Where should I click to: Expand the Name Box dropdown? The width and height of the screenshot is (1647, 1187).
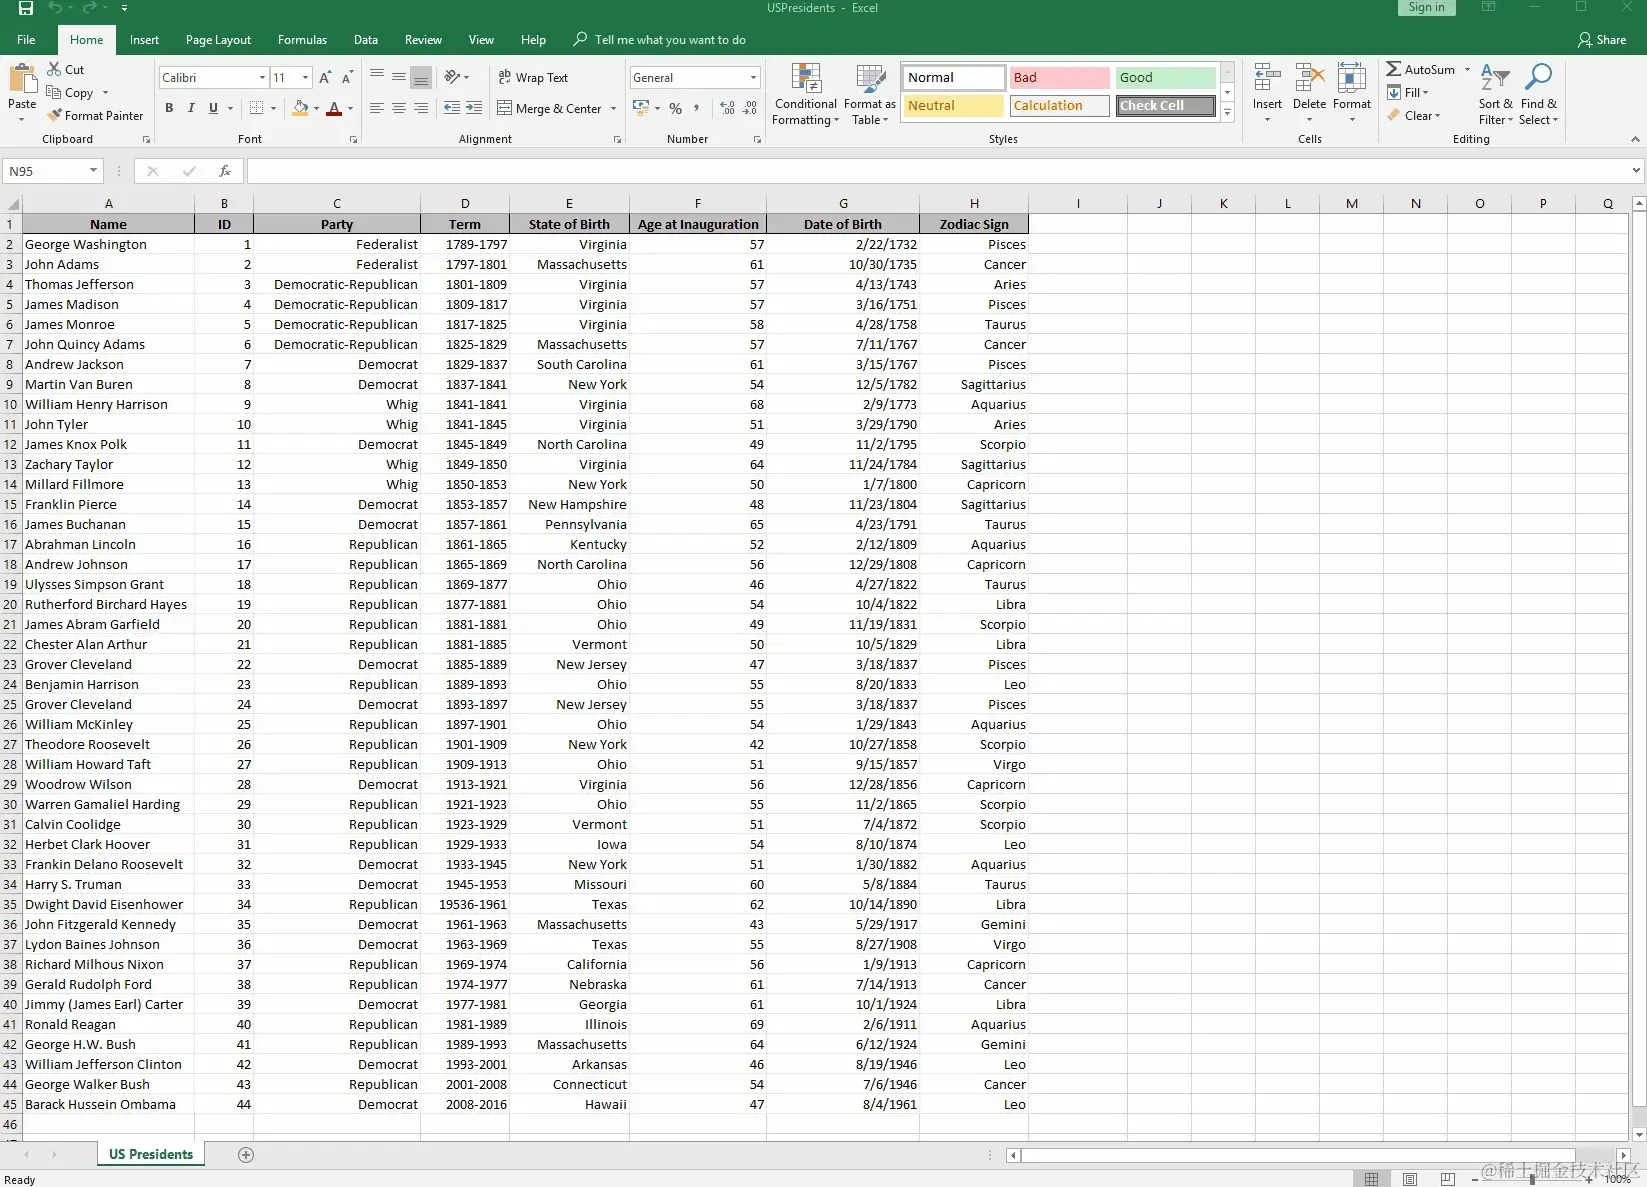tap(93, 171)
